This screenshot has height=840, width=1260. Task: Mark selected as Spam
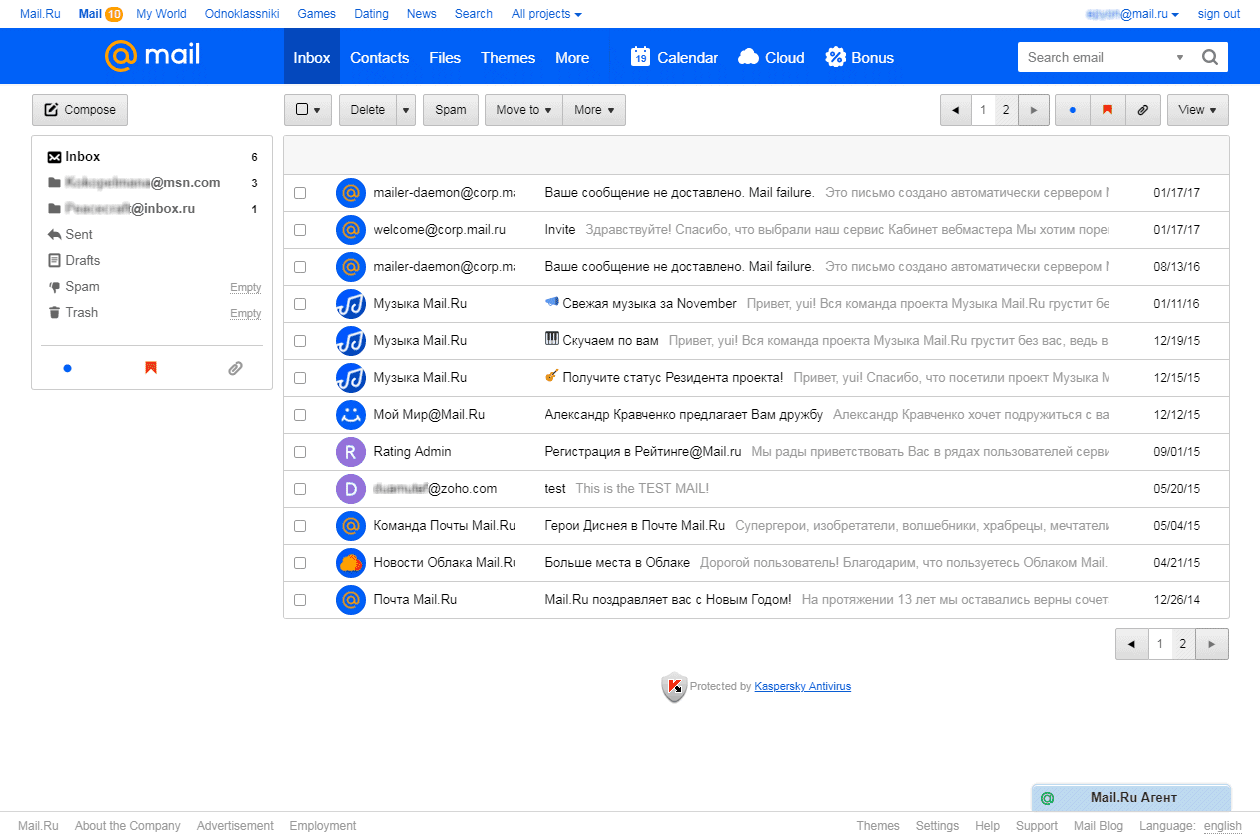pos(451,110)
